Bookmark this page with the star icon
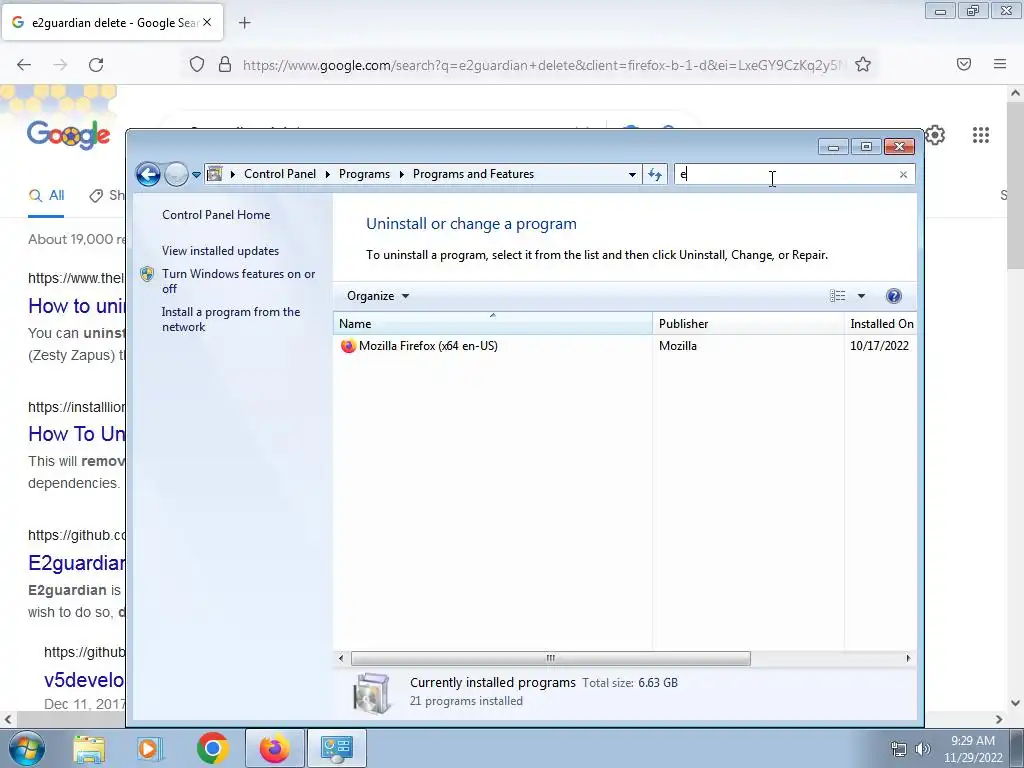1024x768 pixels. (x=863, y=65)
